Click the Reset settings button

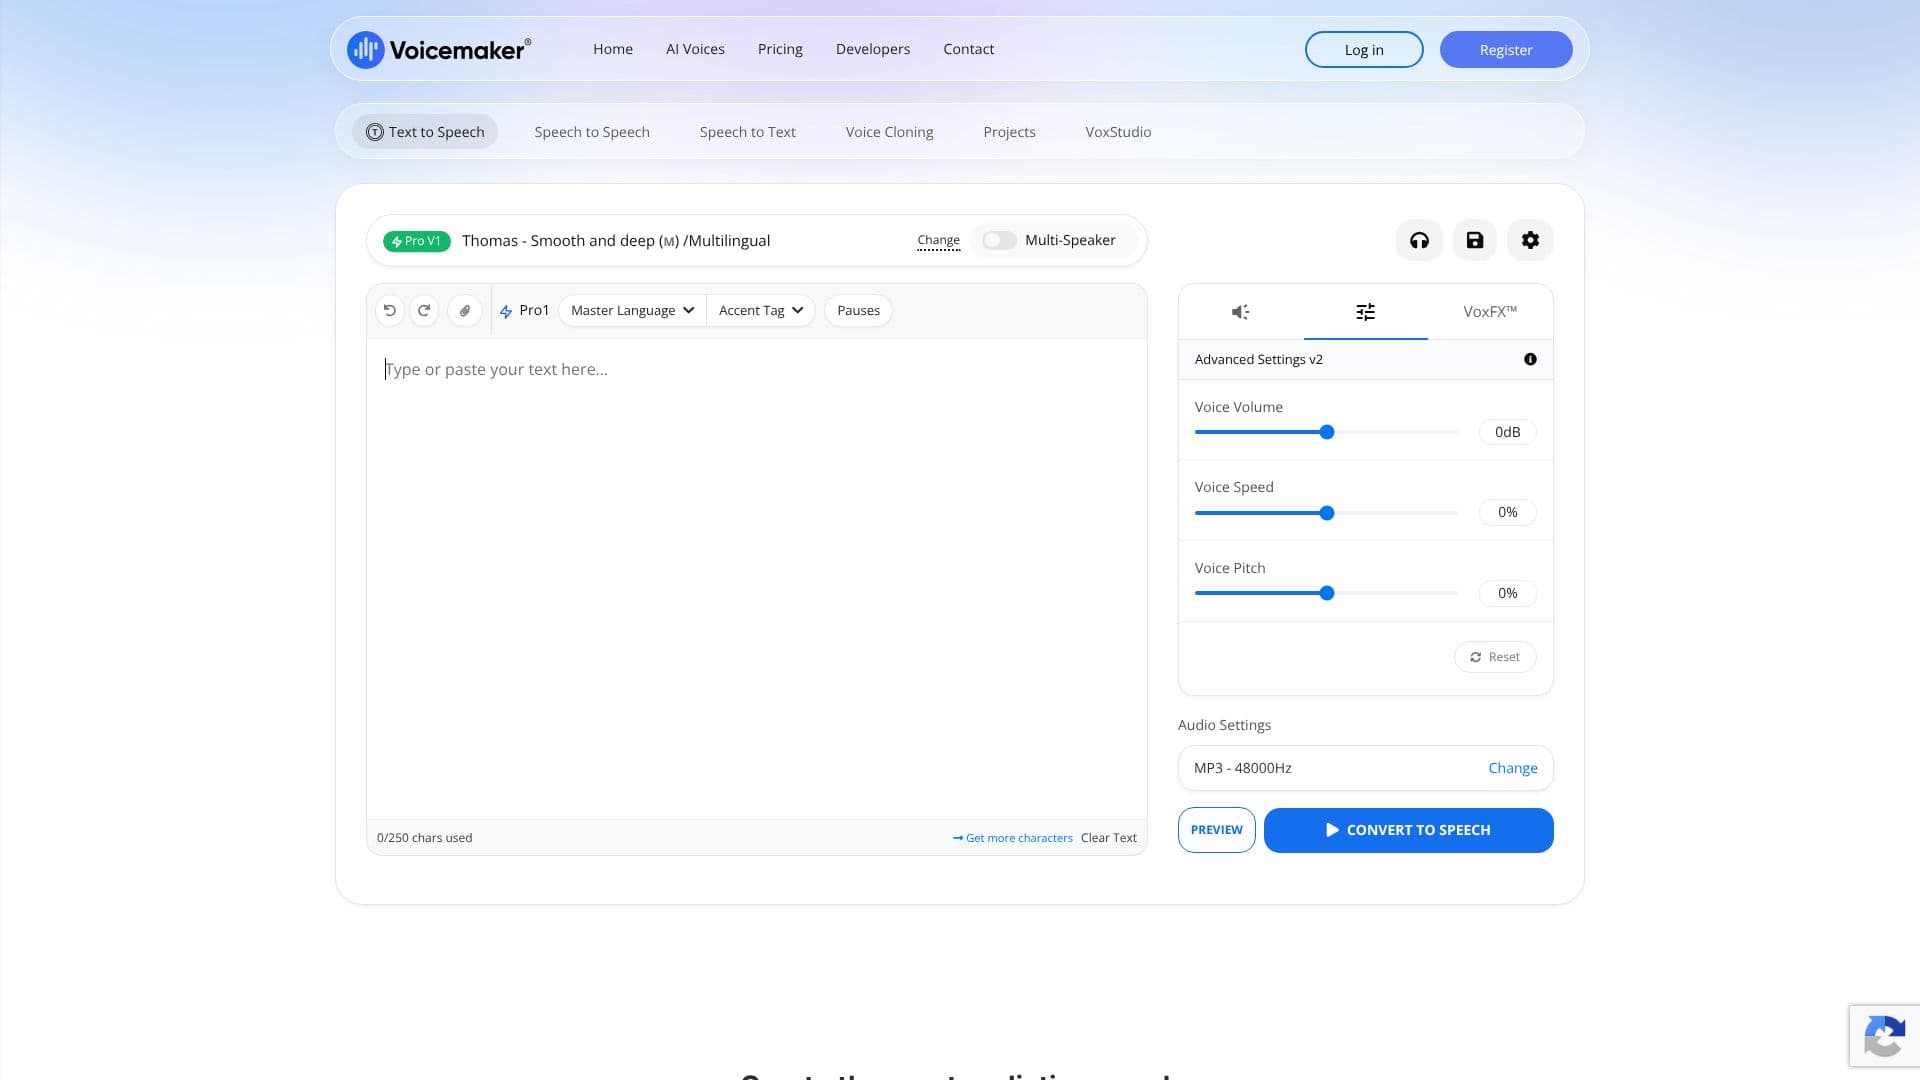pos(1495,657)
